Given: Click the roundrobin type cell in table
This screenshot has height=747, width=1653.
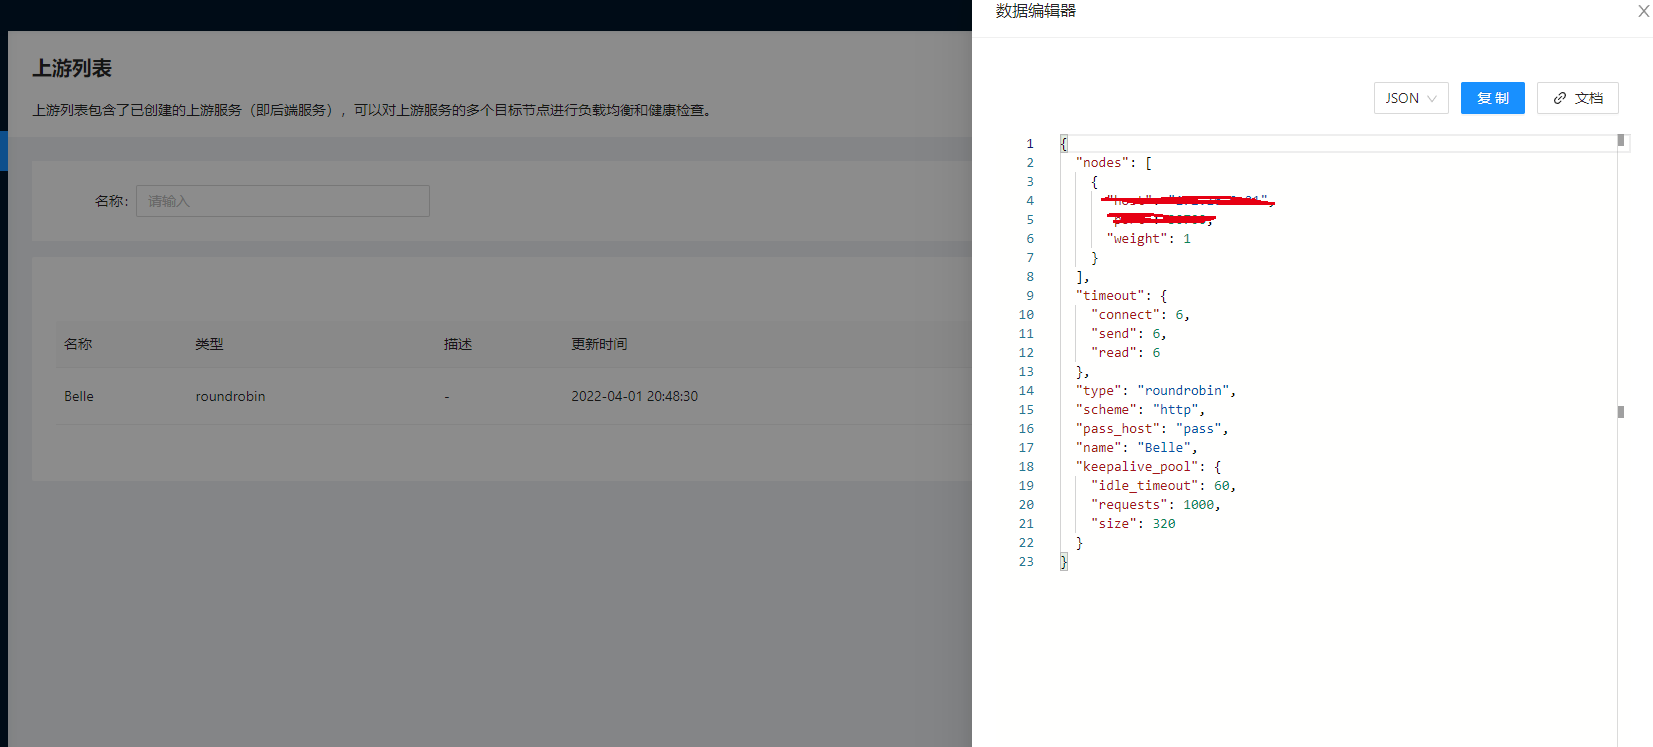Looking at the screenshot, I should [x=230, y=396].
